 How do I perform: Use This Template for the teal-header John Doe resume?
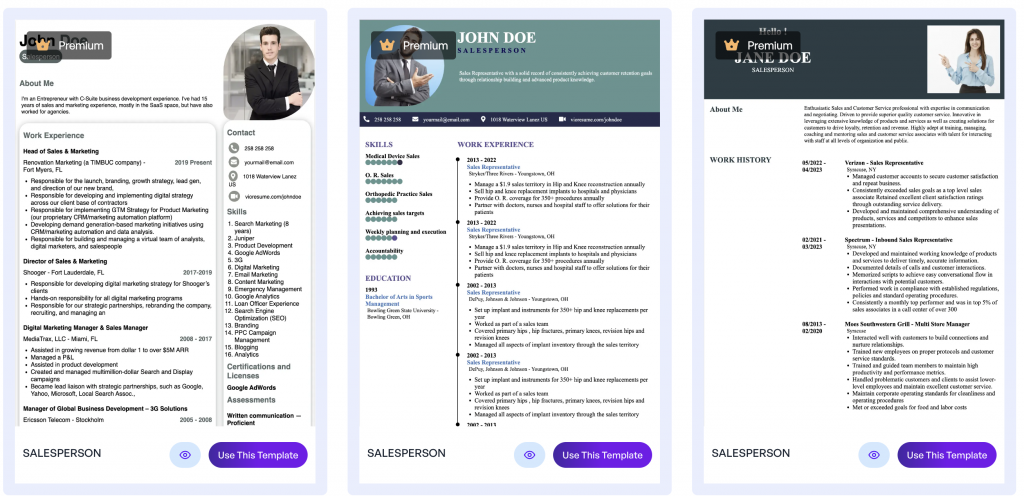pyautogui.click(x=602, y=455)
